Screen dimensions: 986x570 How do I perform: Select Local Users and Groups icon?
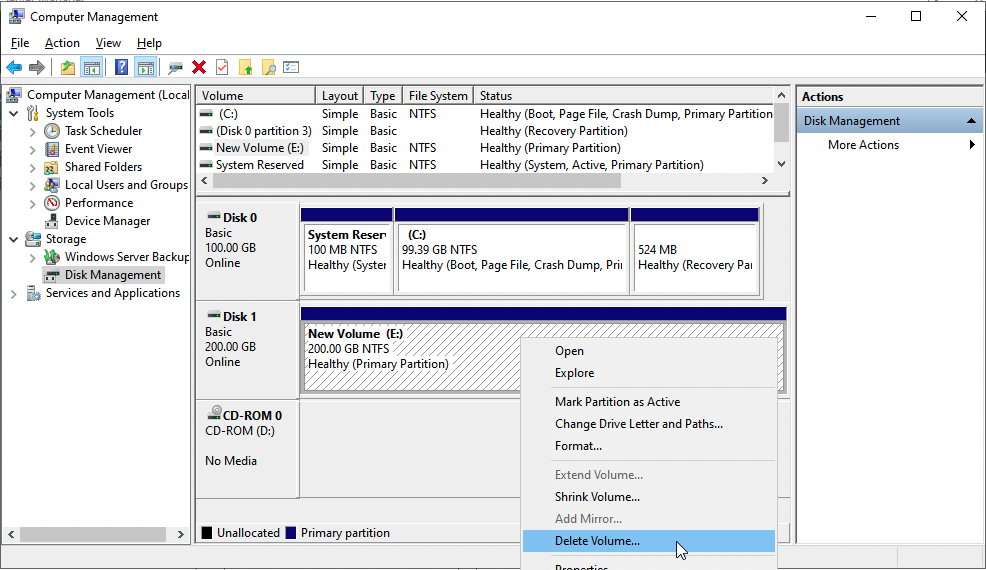[x=52, y=185]
